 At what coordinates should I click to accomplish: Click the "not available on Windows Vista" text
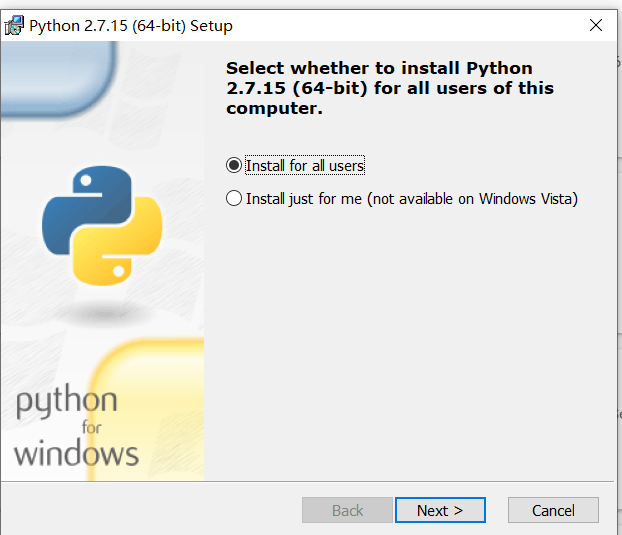click(x=473, y=198)
